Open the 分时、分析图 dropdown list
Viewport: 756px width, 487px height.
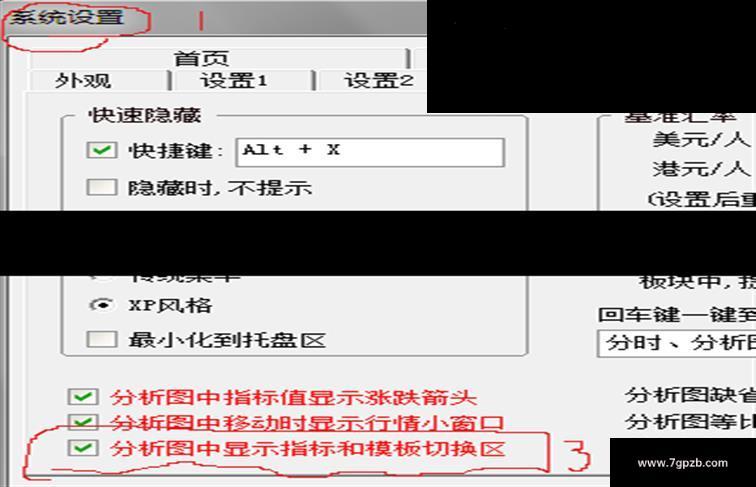(676, 343)
